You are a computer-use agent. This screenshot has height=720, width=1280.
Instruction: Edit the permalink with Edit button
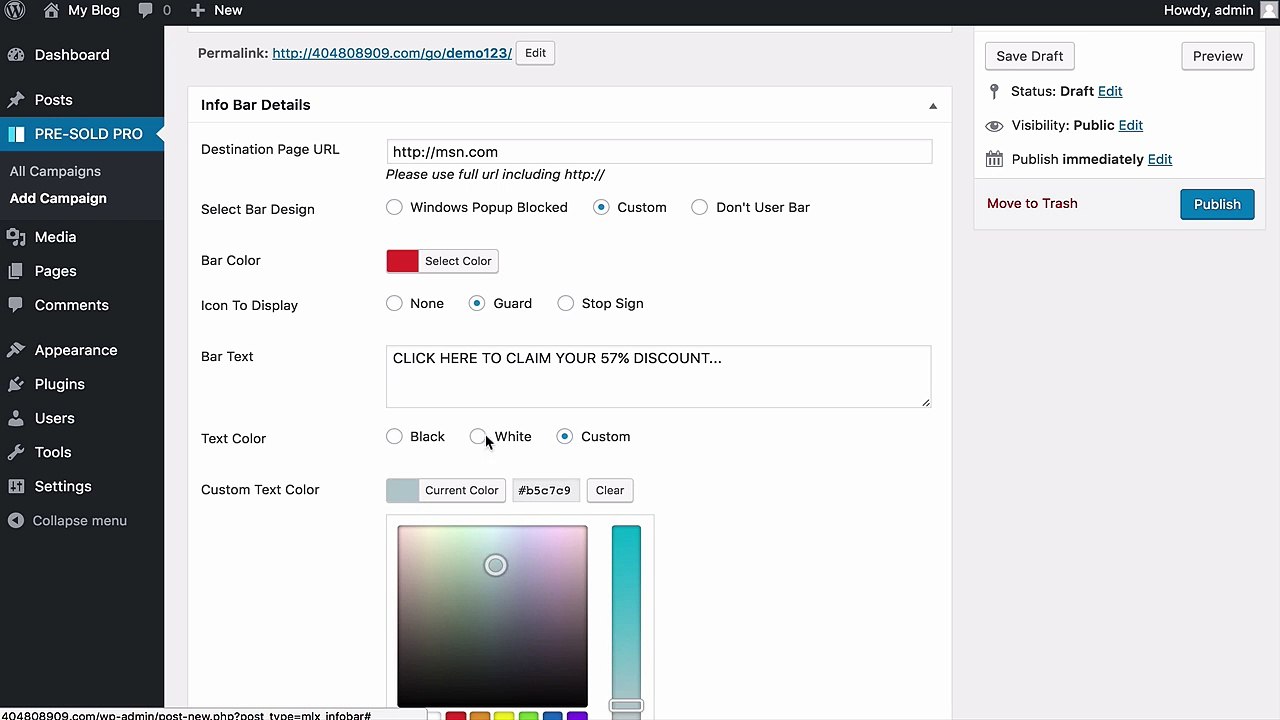point(535,53)
